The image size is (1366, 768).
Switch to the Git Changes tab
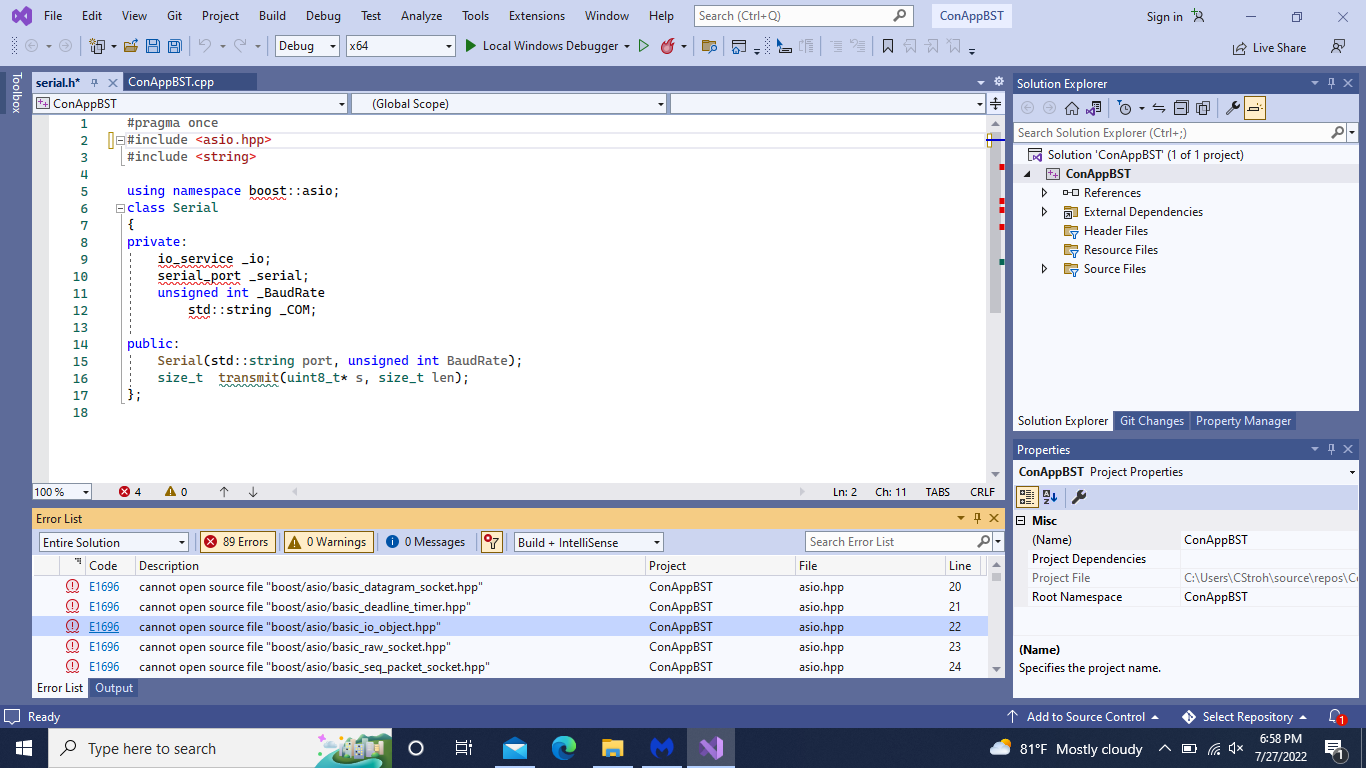pyautogui.click(x=1151, y=421)
